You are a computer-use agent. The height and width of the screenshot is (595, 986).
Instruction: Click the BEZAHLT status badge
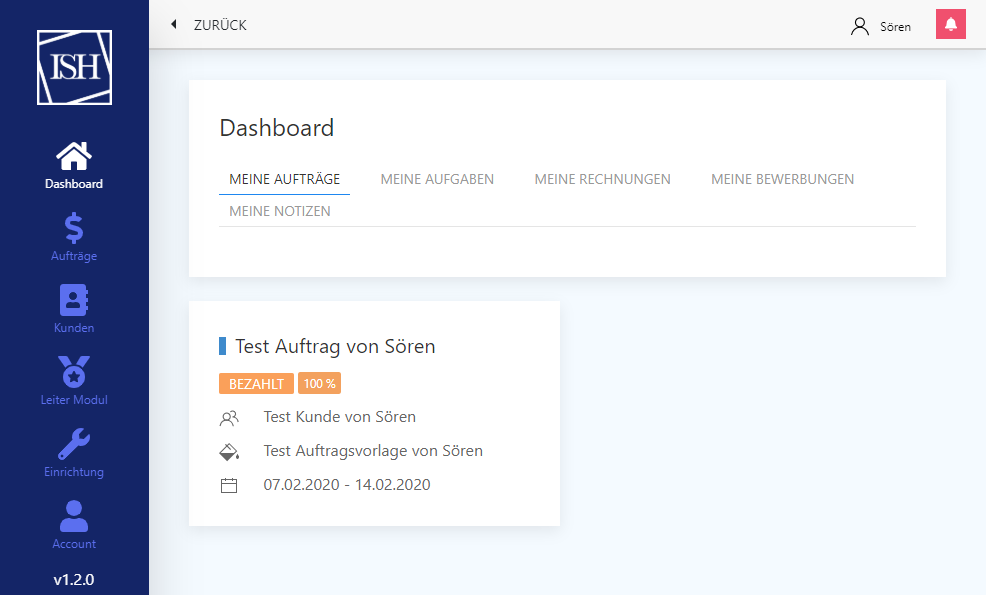[256, 384]
